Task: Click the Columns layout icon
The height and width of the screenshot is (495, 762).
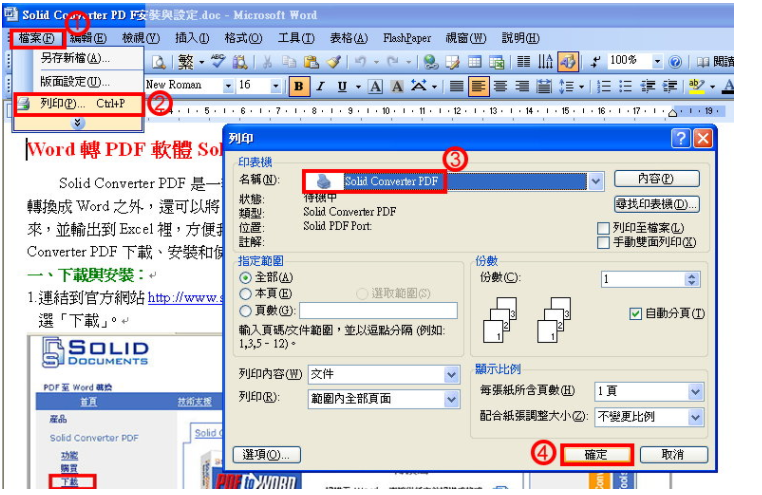Action: [523, 62]
